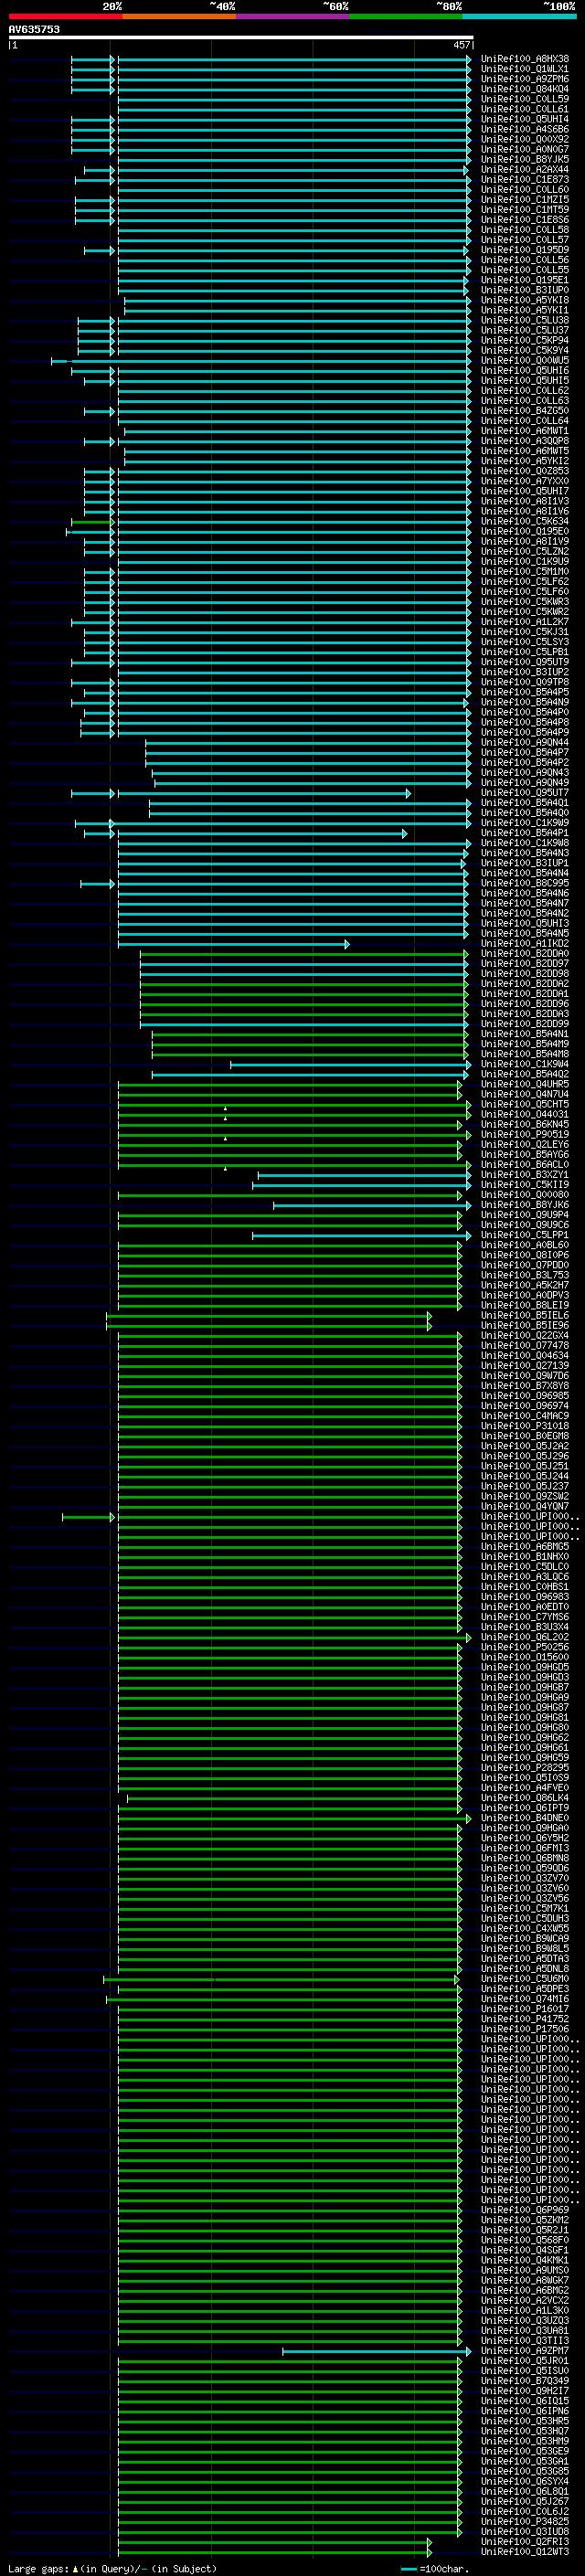Viewport: 585px width, 2576px height.
Task: Click the purple ~60% identity legend segment
Action: (x=293, y=16)
